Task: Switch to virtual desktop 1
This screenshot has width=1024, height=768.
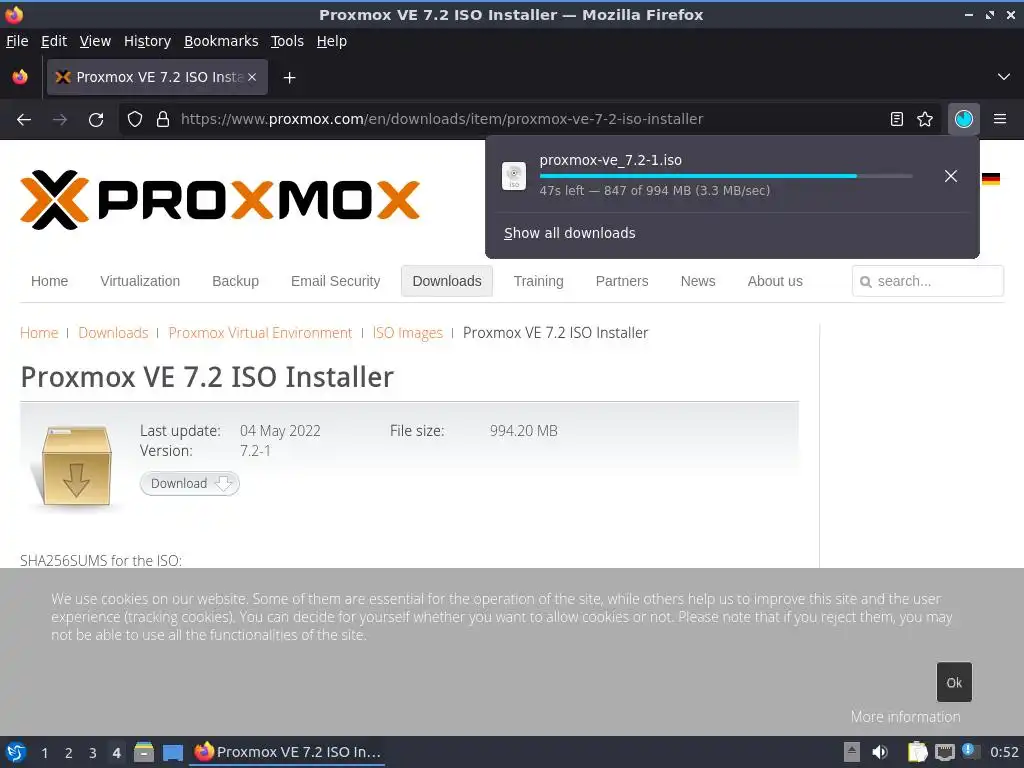Action: click(x=44, y=753)
